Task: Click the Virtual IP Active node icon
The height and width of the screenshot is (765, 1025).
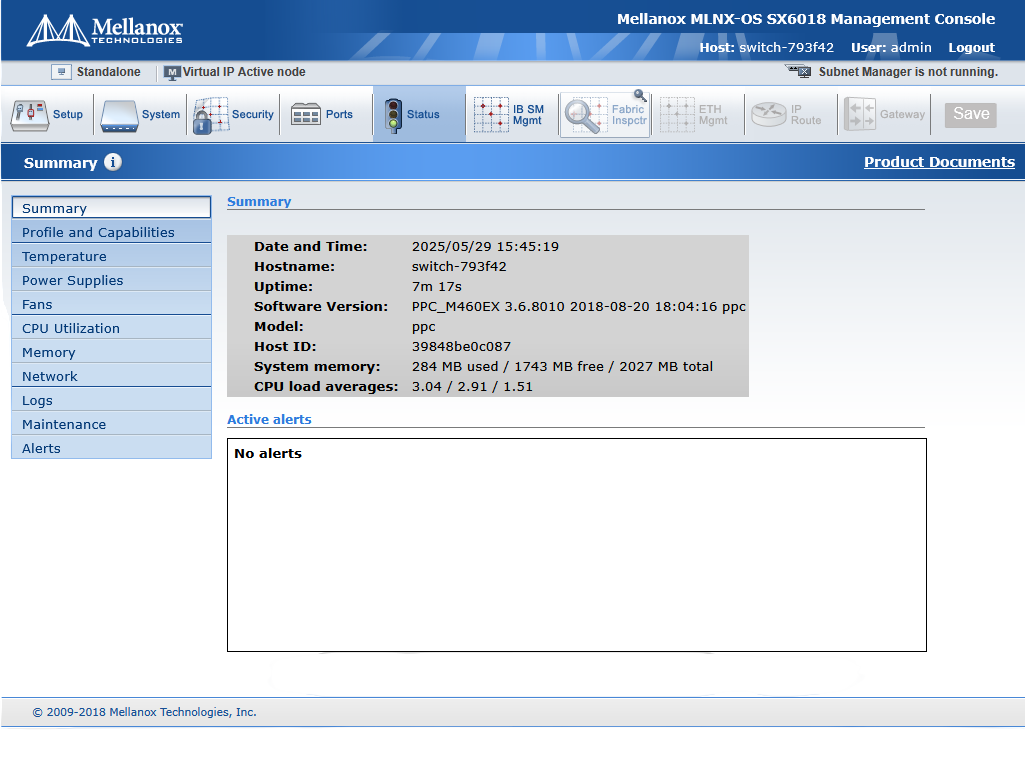Action: point(171,73)
